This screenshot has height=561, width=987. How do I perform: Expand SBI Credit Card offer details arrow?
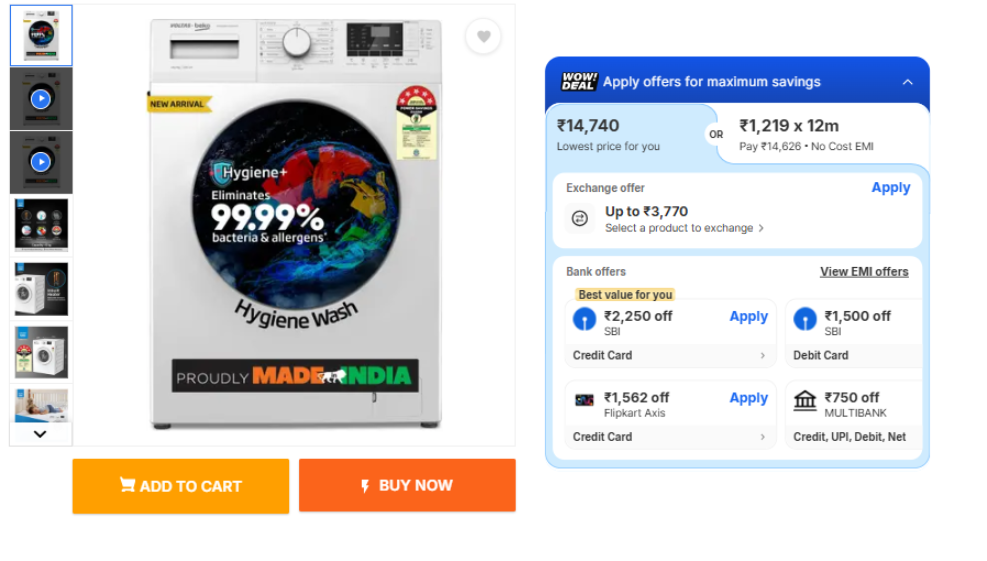[762, 355]
